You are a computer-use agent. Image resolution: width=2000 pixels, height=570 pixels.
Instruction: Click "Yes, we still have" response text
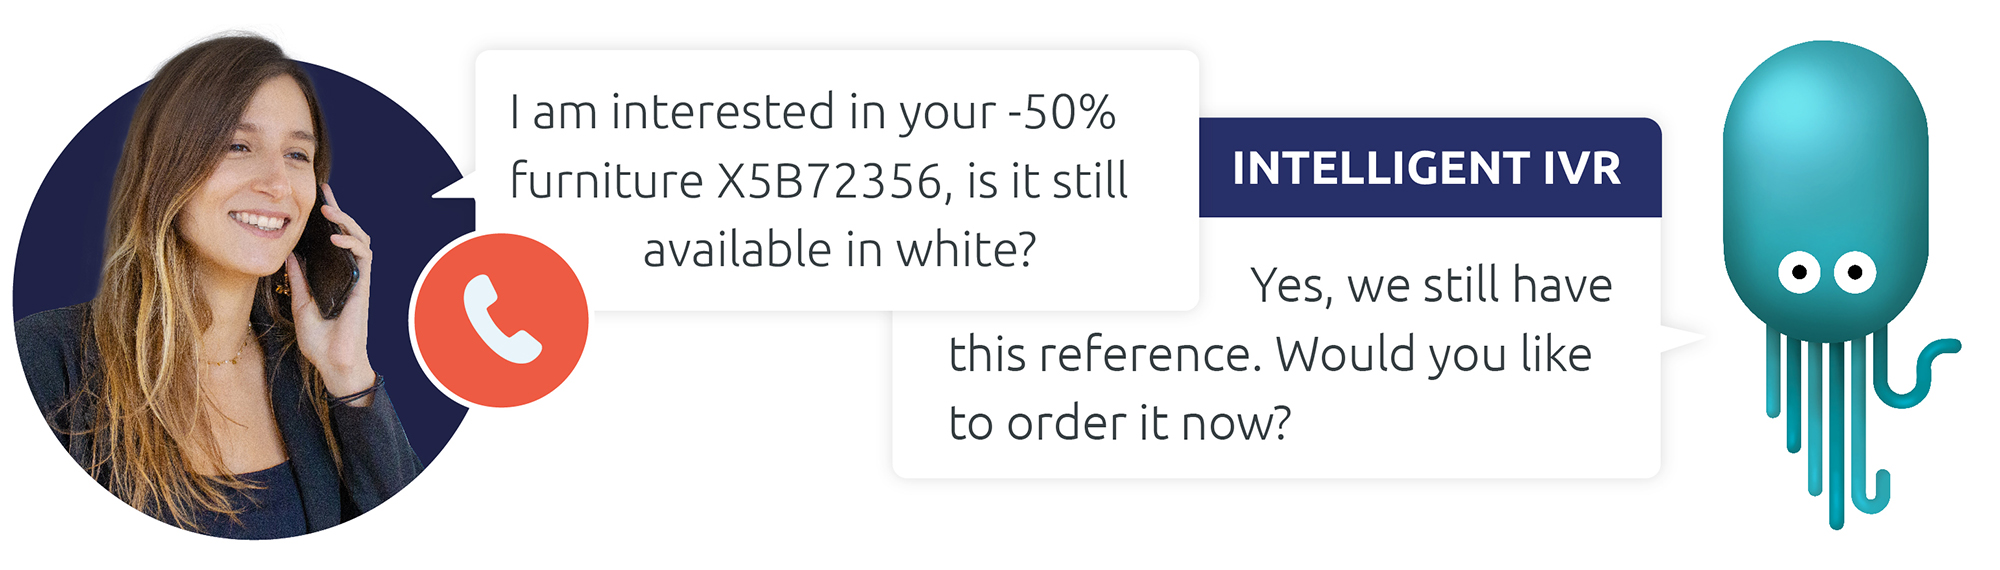point(1431,286)
